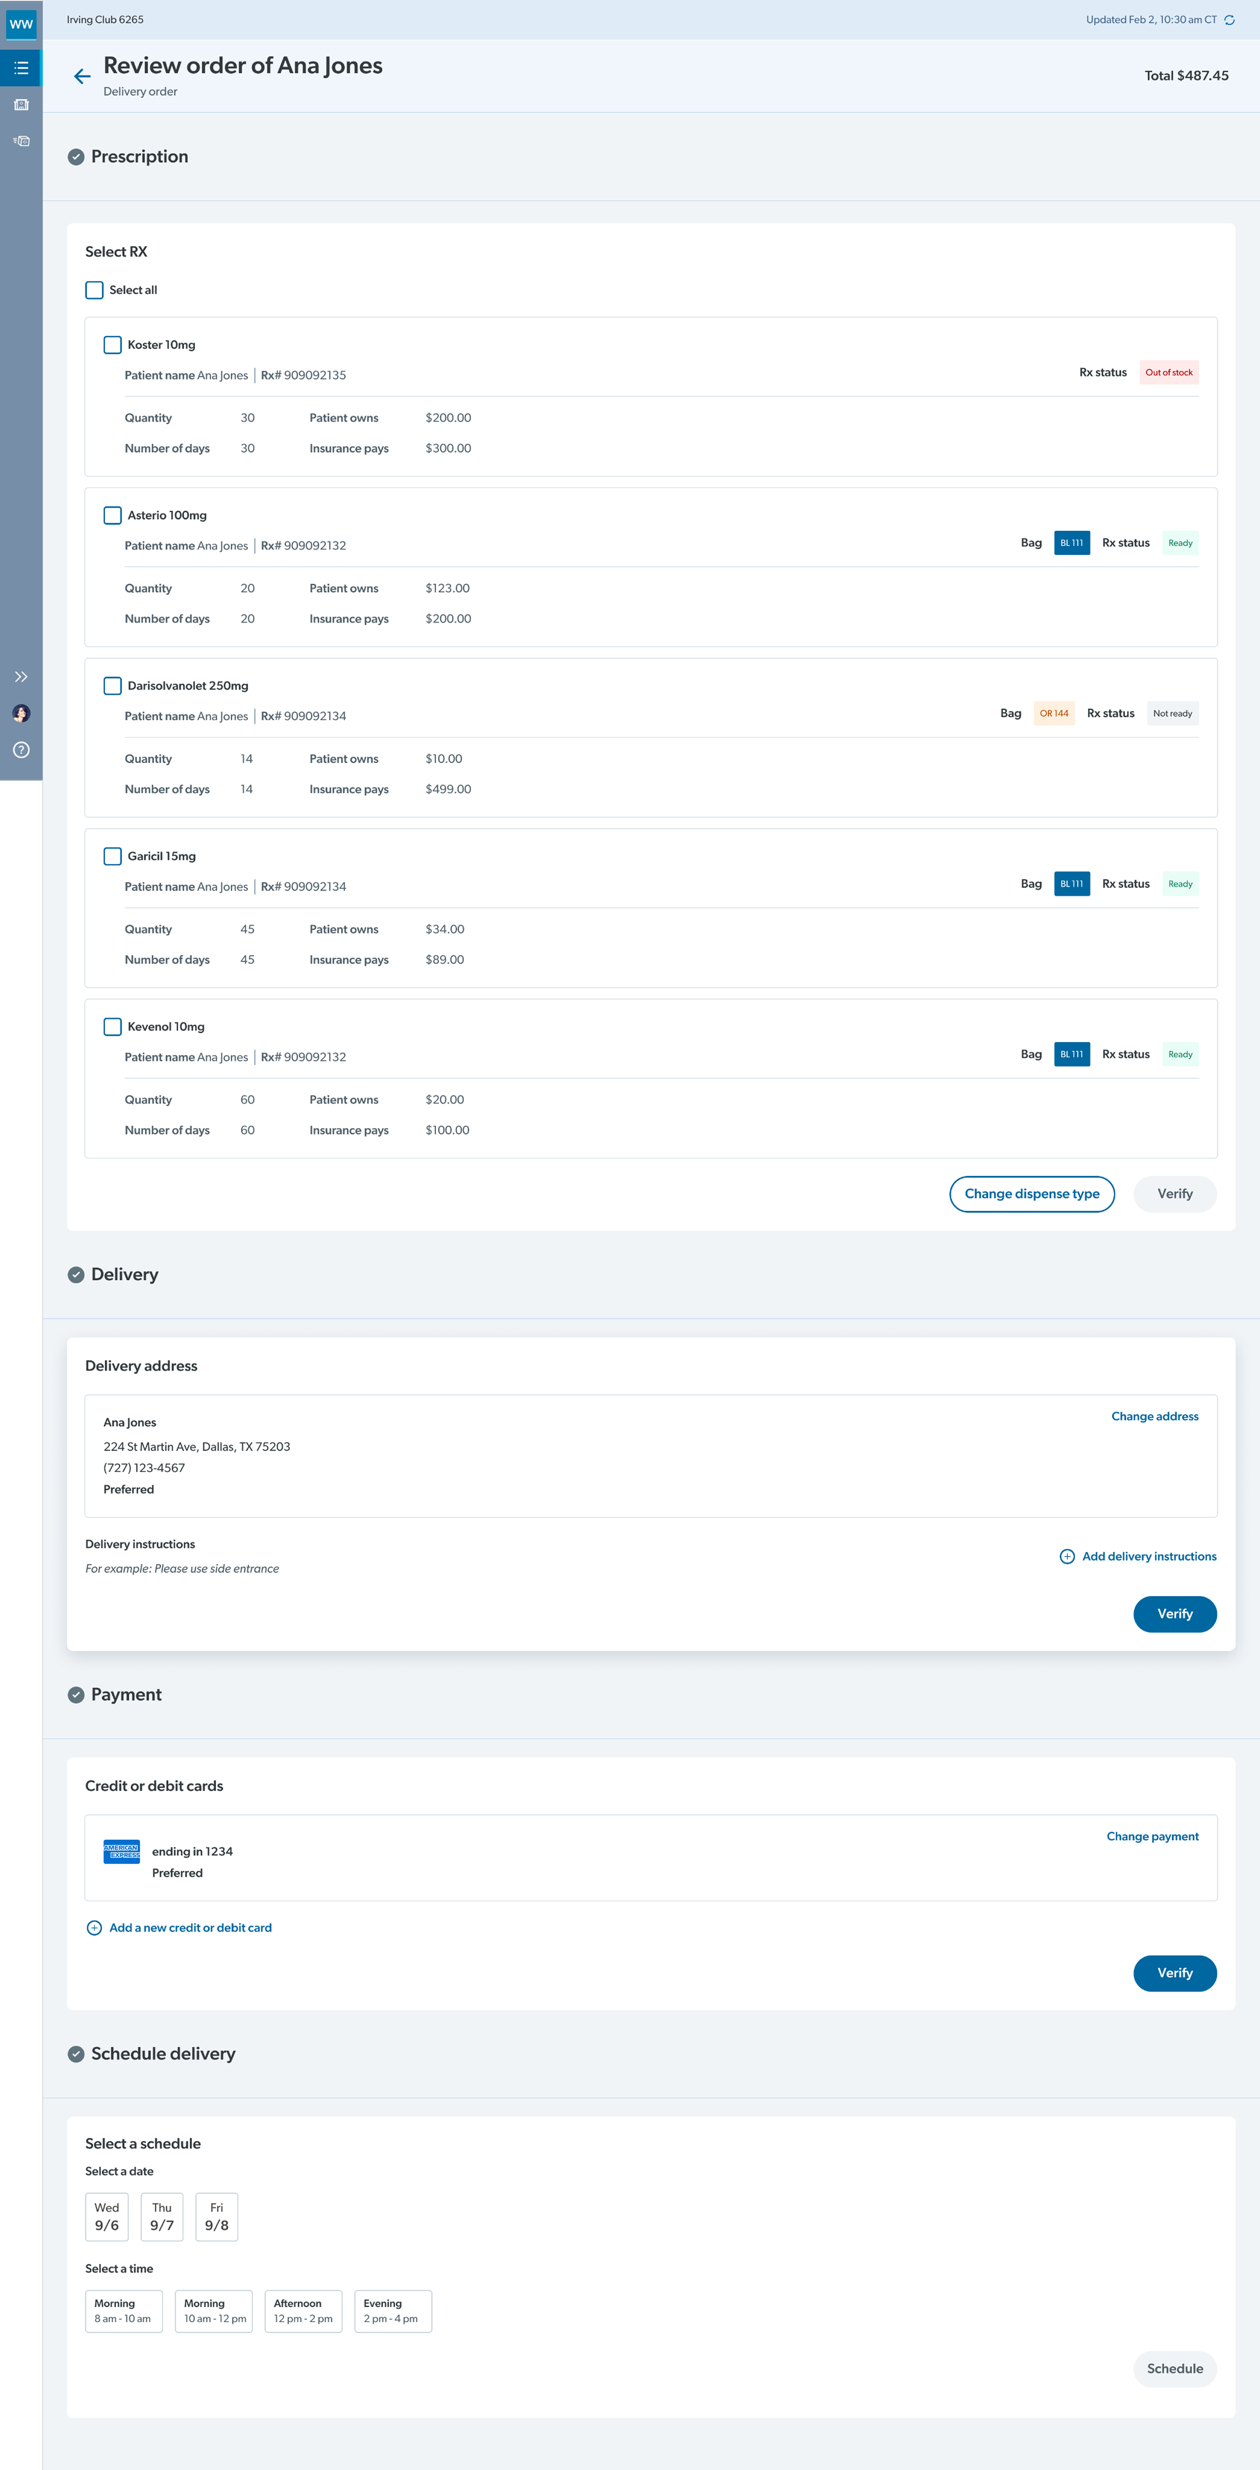Screen dimensions: 1260x2470
Task: Click the Prescription section check icon
Action: click(76, 157)
